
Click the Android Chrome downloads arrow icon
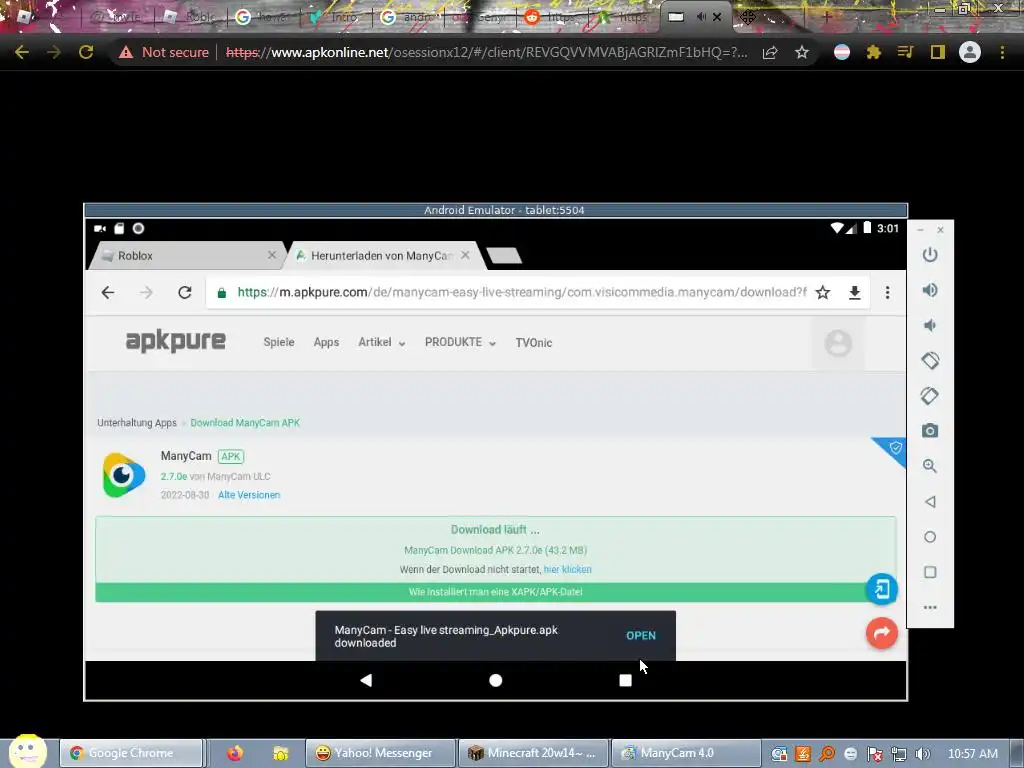[854, 293]
